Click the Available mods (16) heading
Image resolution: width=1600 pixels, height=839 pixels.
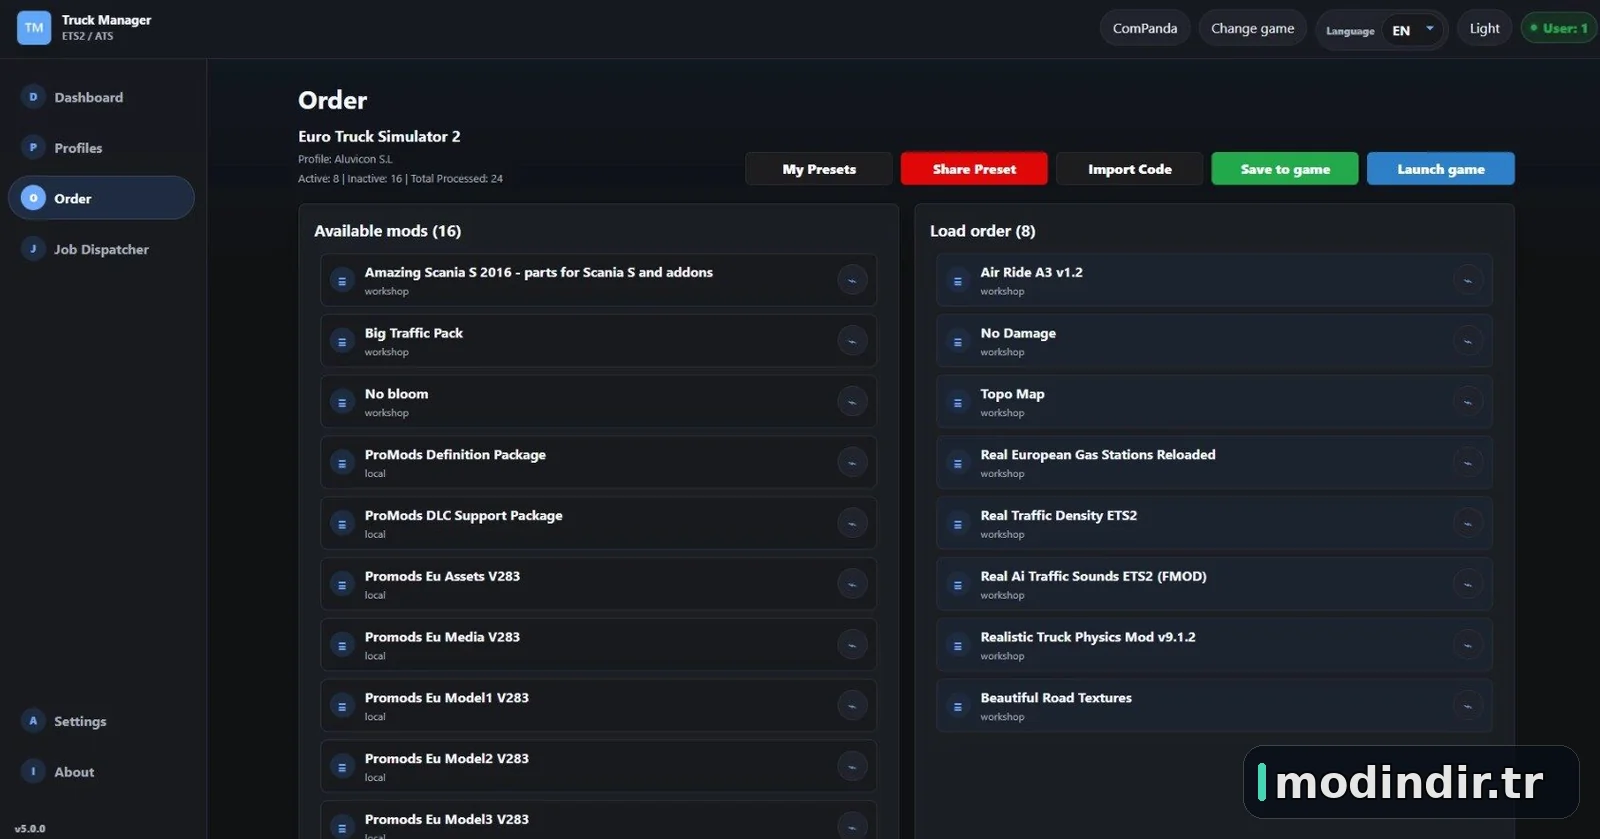pyautogui.click(x=388, y=231)
